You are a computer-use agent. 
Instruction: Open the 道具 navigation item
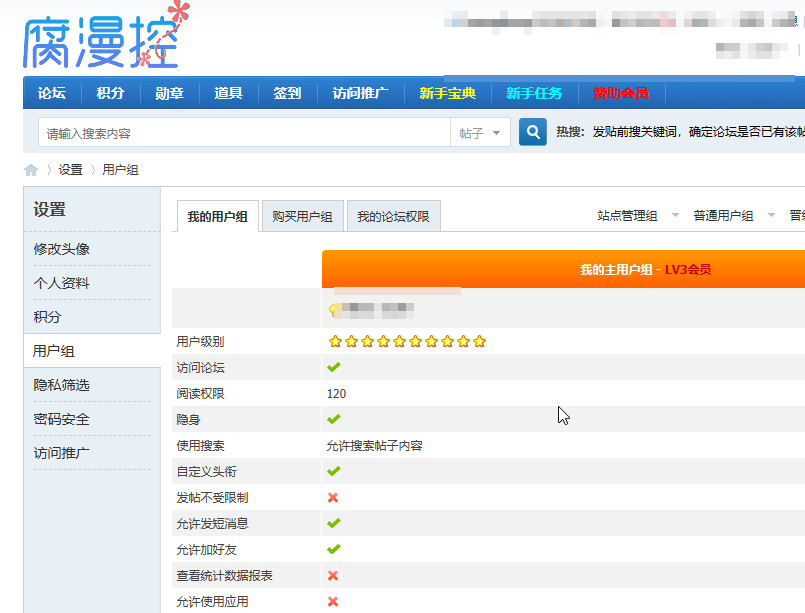pyautogui.click(x=228, y=93)
